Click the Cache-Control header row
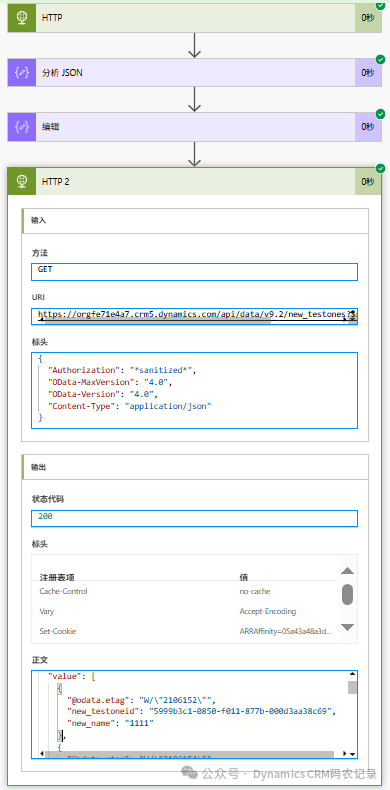The width and height of the screenshot is (390, 790). coord(186,591)
